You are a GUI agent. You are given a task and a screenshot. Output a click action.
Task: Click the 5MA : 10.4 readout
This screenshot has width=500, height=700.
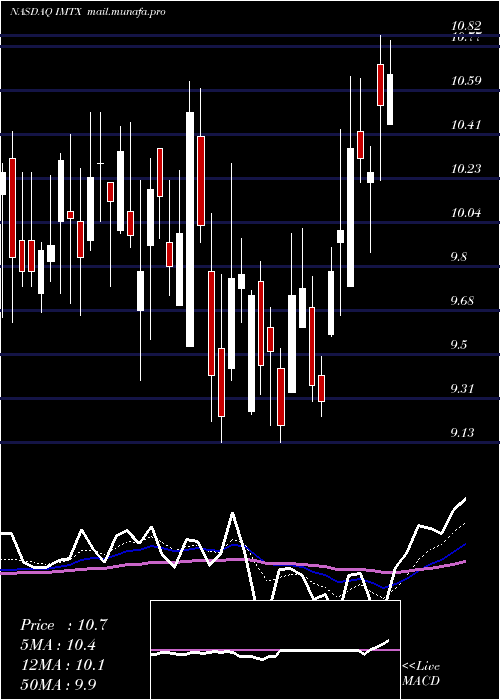click(x=59, y=645)
